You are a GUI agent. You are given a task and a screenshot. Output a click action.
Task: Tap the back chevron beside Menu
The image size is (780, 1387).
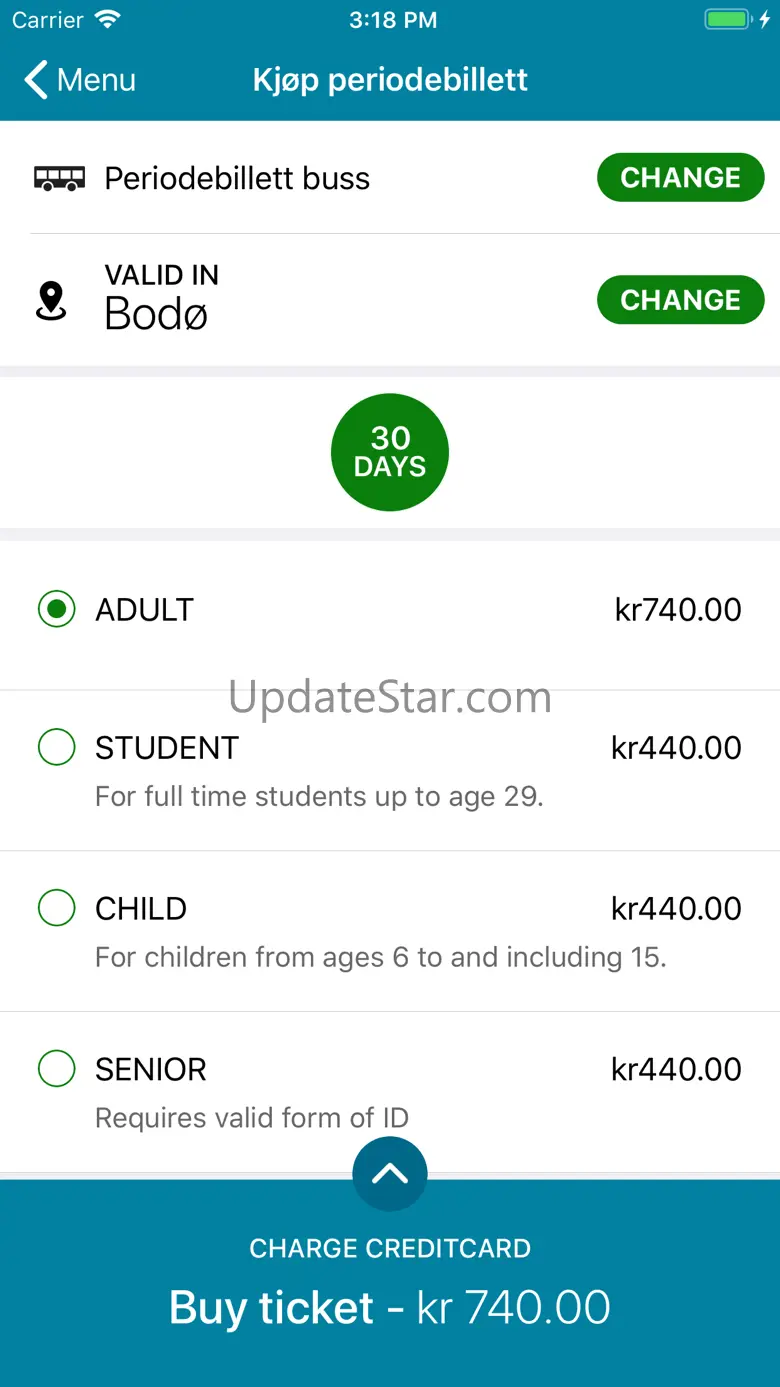tap(36, 80)
